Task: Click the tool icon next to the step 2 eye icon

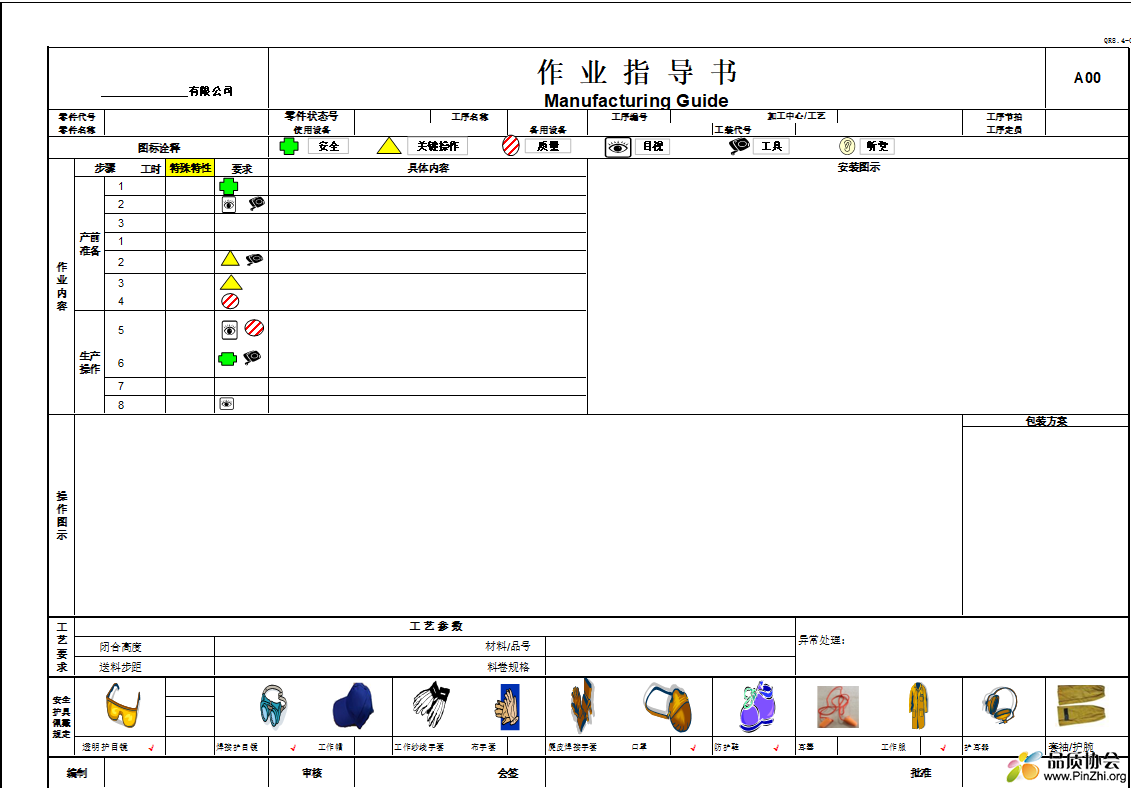Action: click(257, 204)
